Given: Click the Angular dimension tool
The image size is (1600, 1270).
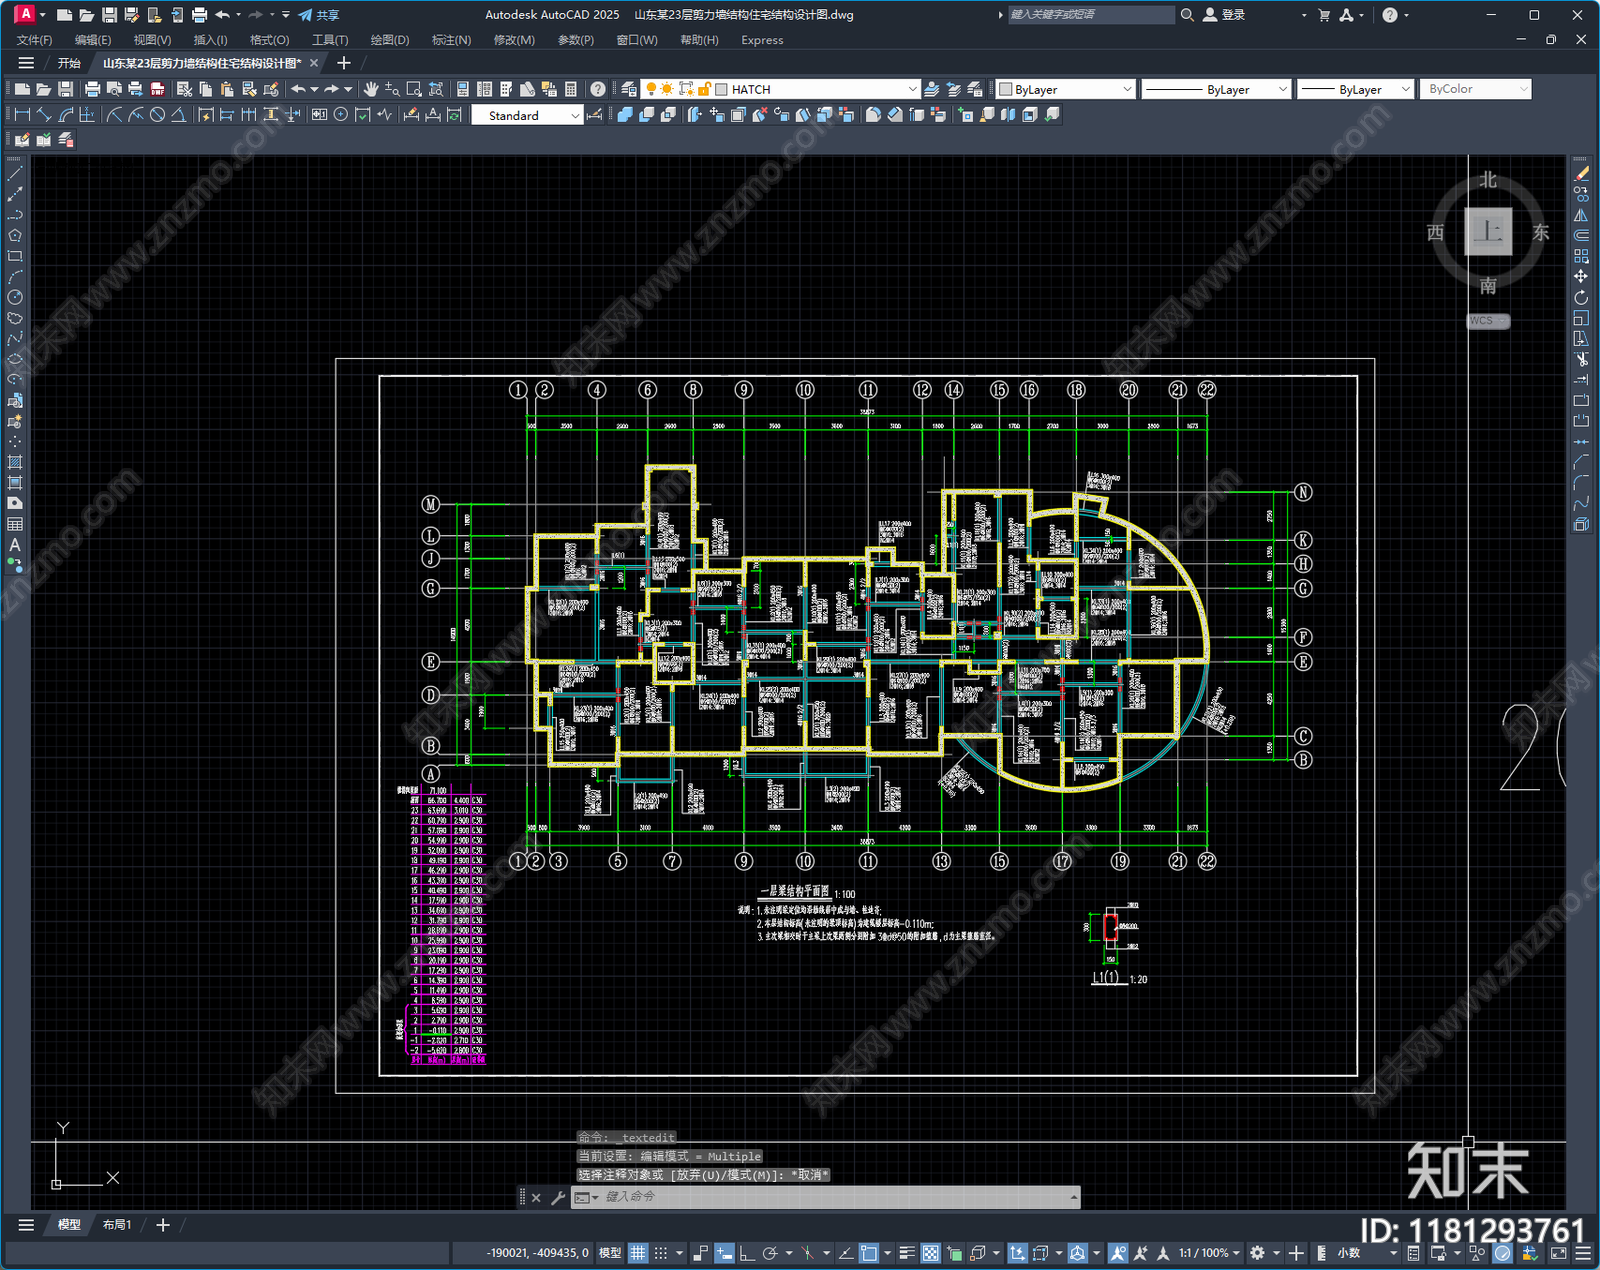Looking at the screenshot, I should click(x=178, y=115).
